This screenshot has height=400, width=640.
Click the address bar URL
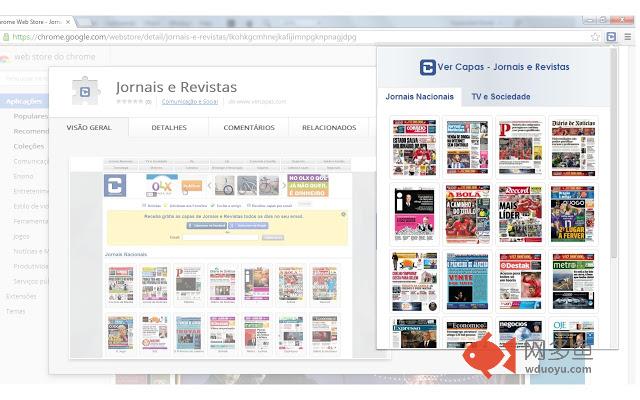tap(184, 37)
